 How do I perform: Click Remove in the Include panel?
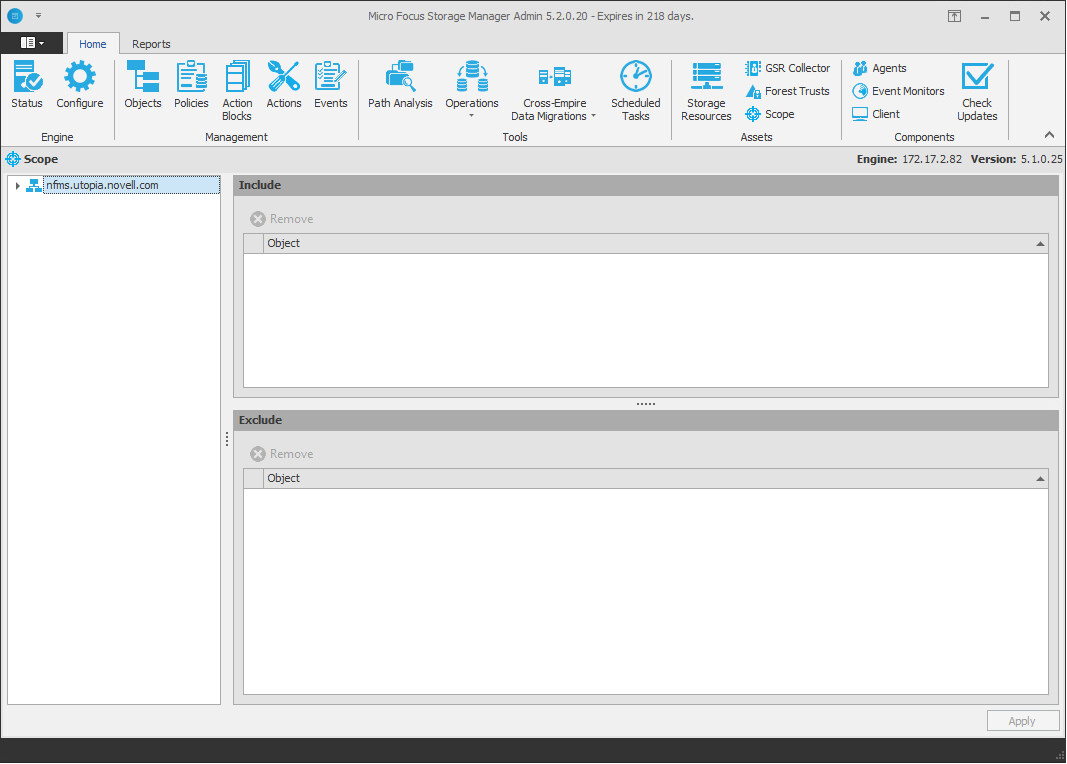(282, 219)
